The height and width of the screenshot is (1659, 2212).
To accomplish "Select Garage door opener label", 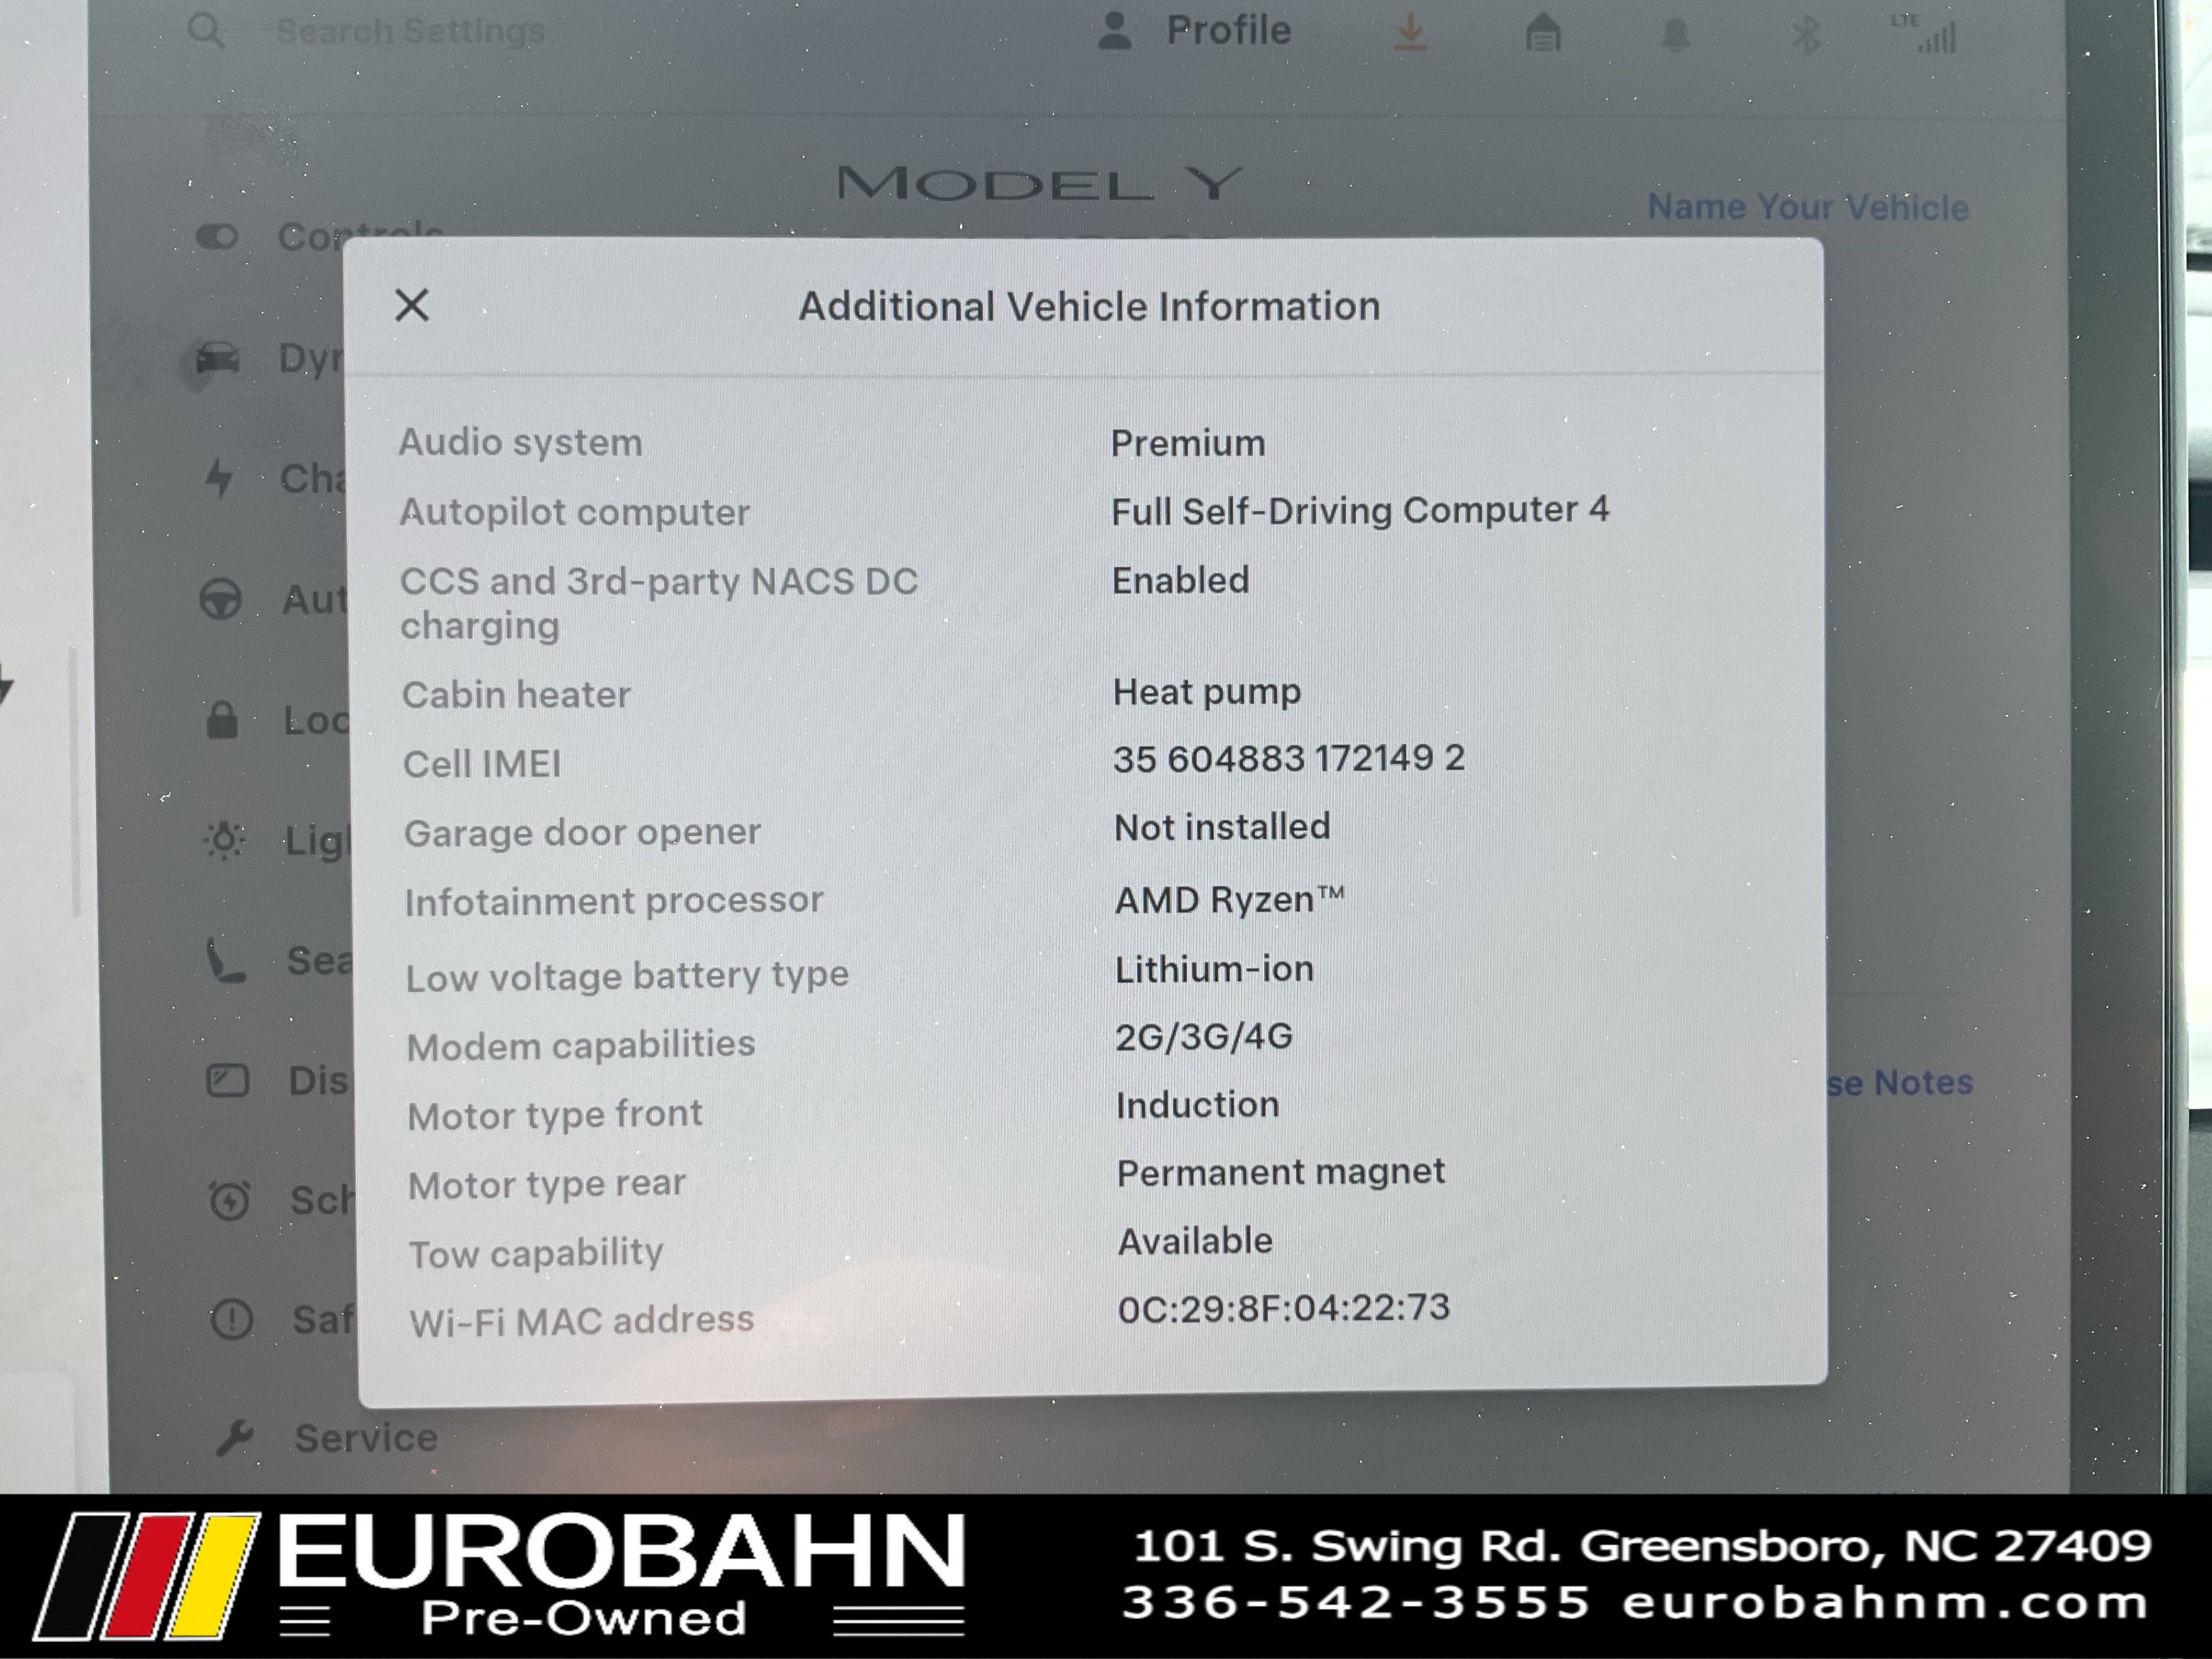I will click(582, 832).
